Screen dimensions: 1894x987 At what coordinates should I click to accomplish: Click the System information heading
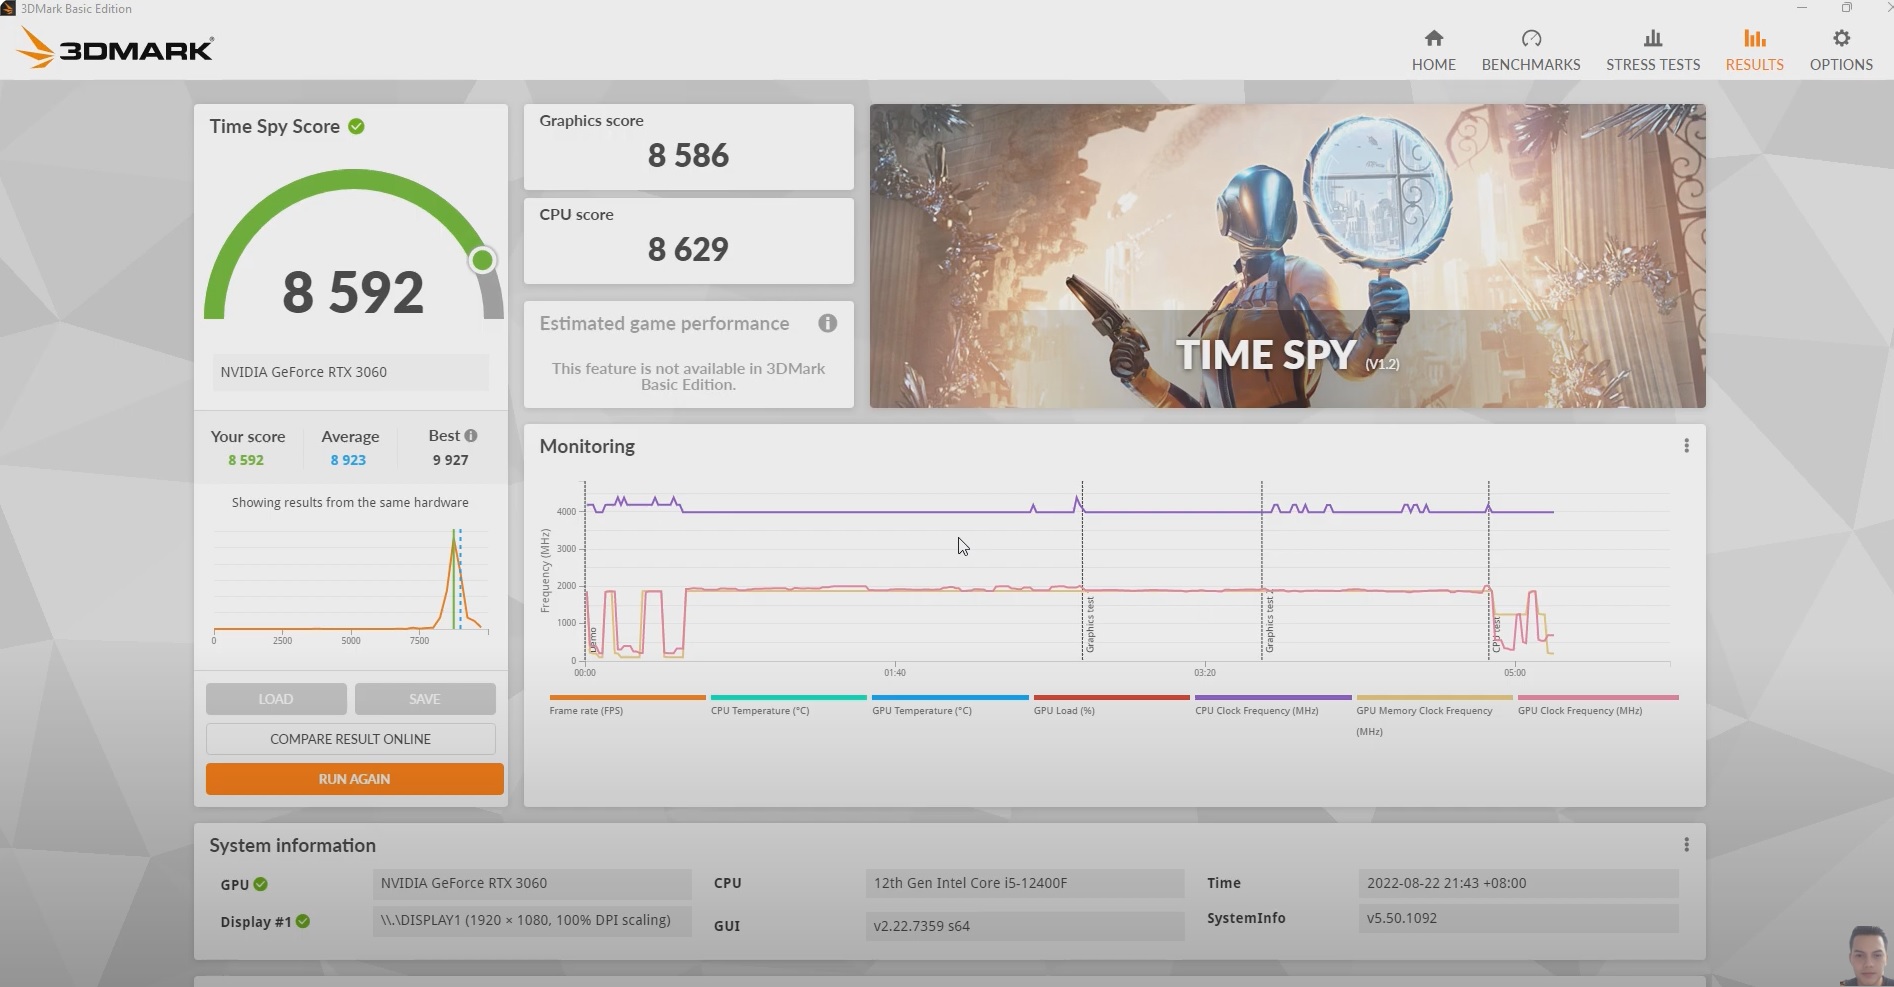[x=293, y=845]
